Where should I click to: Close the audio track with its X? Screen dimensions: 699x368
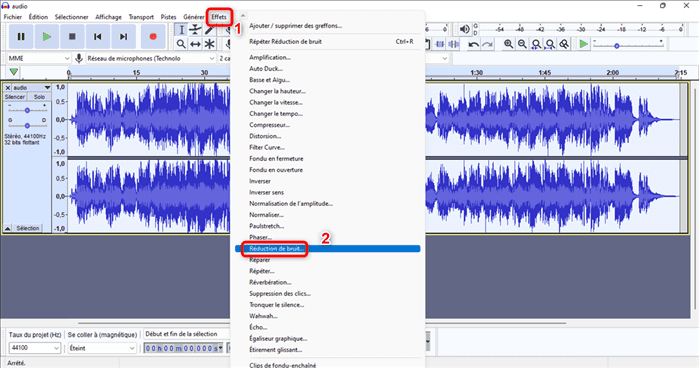click(8, 88)
